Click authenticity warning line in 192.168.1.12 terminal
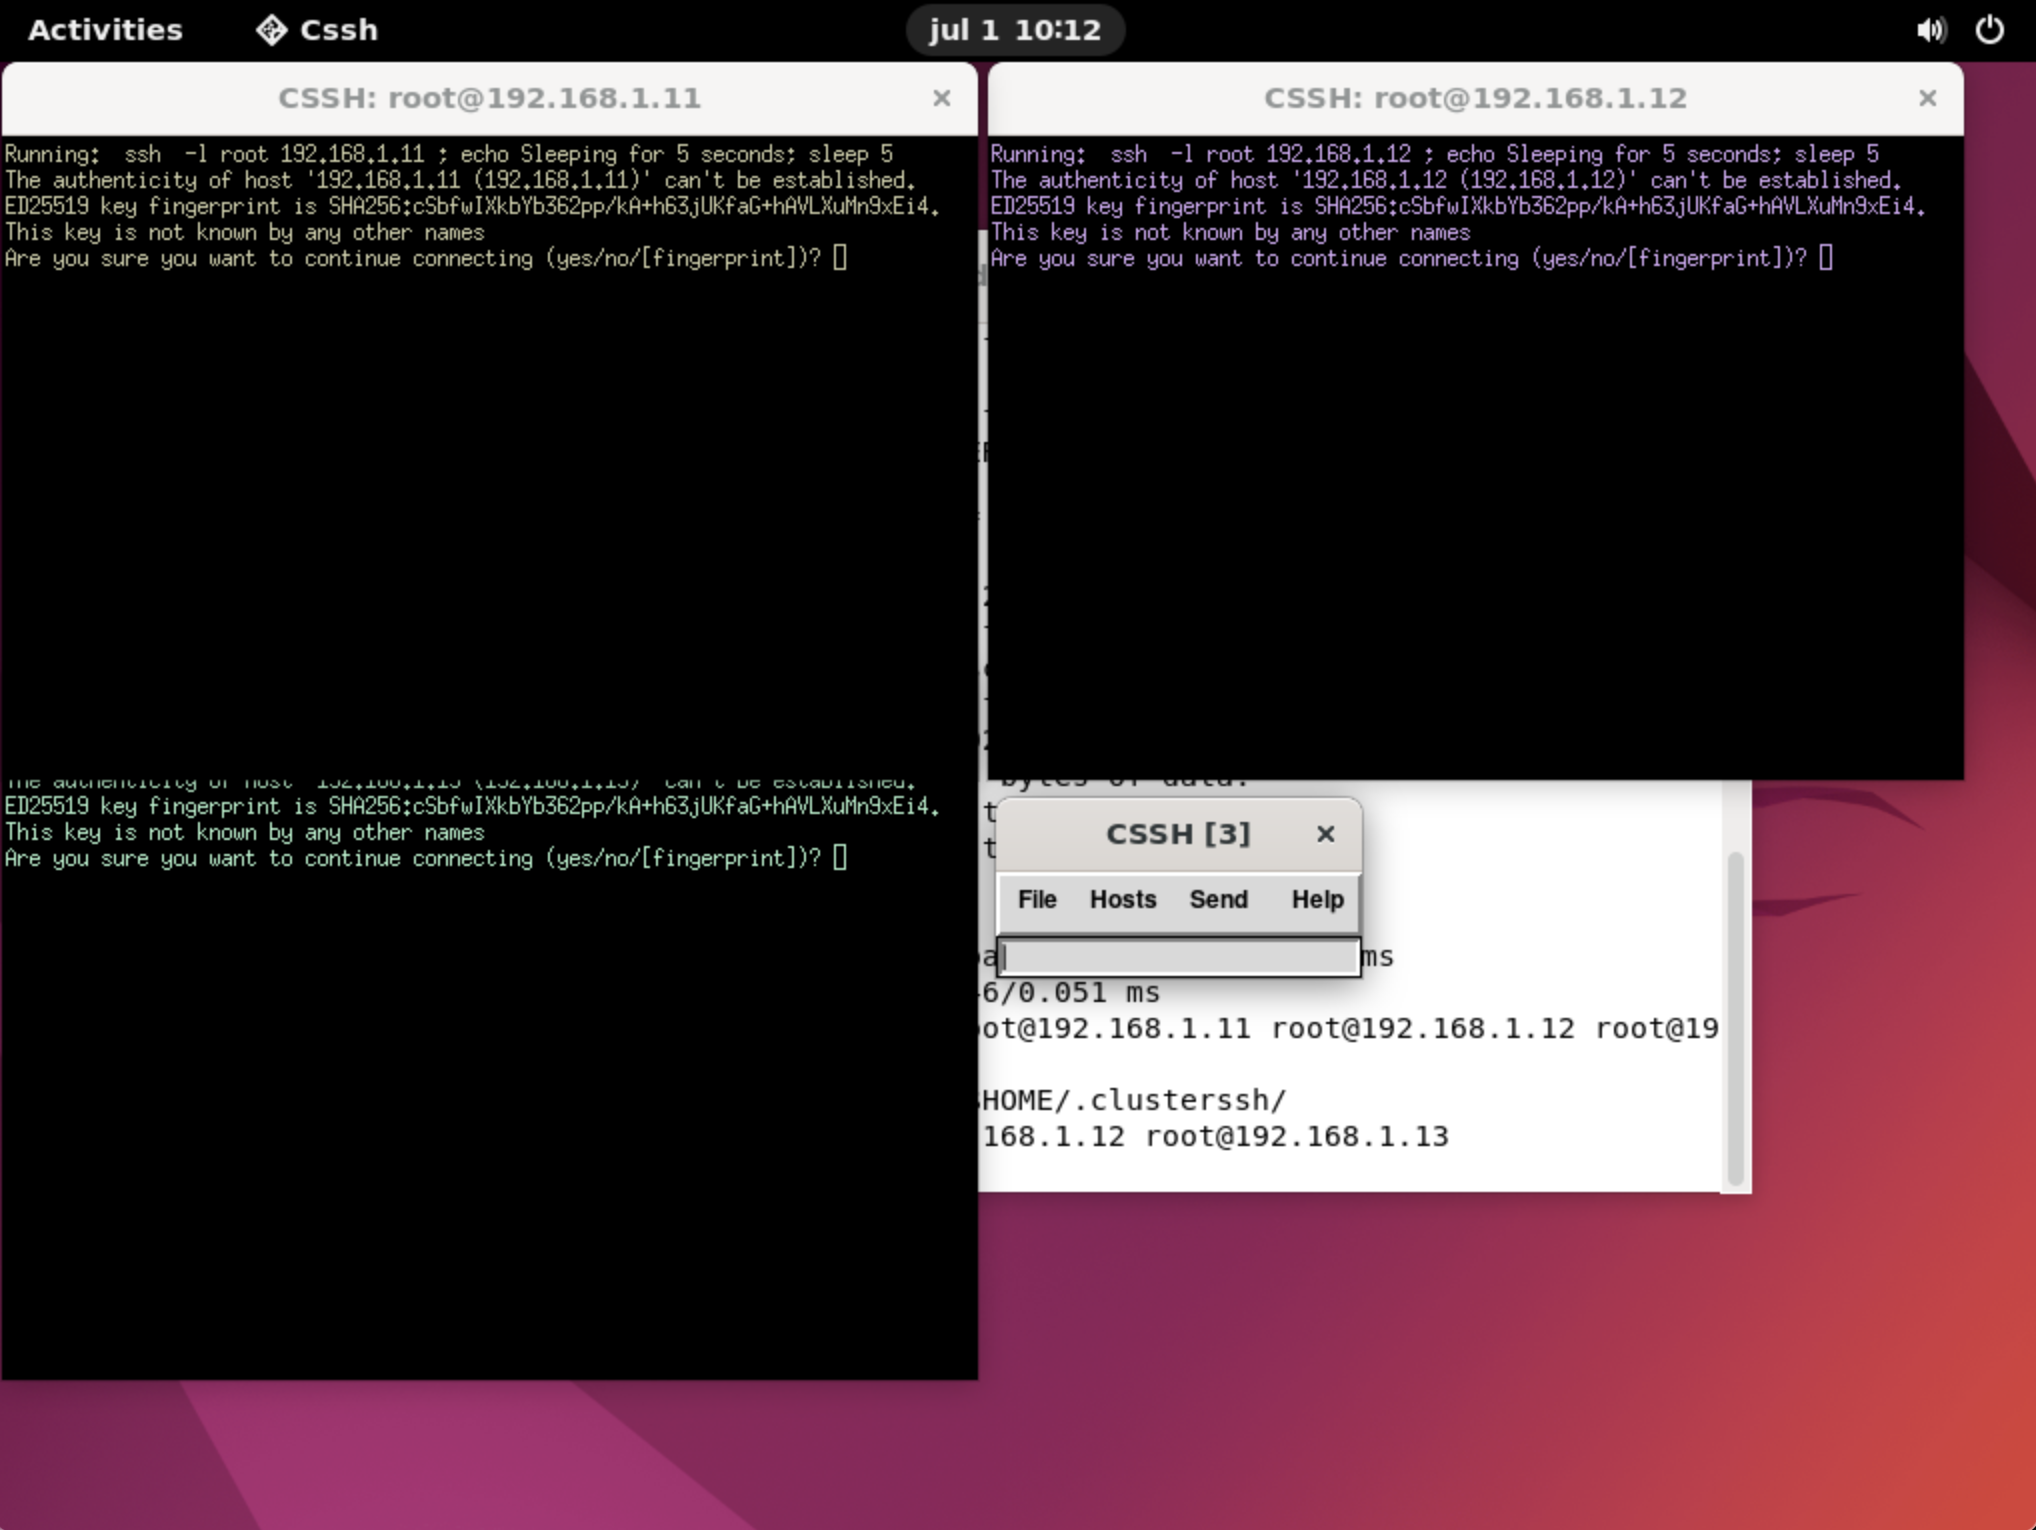This screenshot has width=2036, height=1530. click(x=1446, y=180)
